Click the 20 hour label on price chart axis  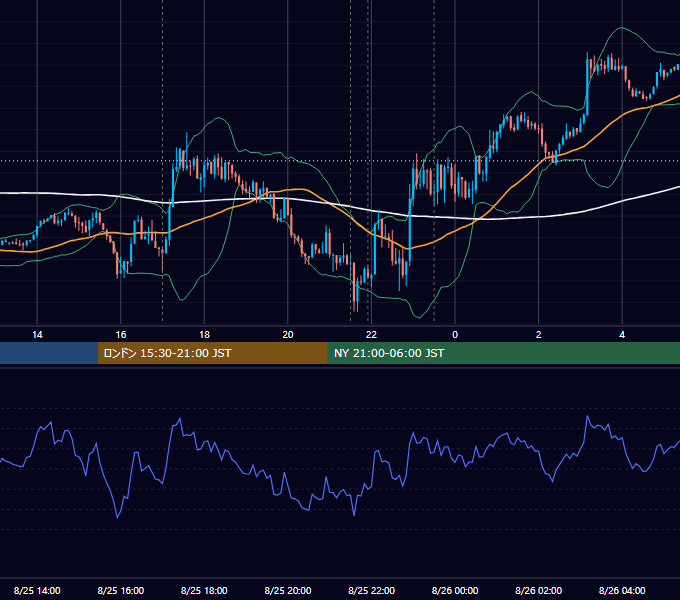tap(288, 335)
